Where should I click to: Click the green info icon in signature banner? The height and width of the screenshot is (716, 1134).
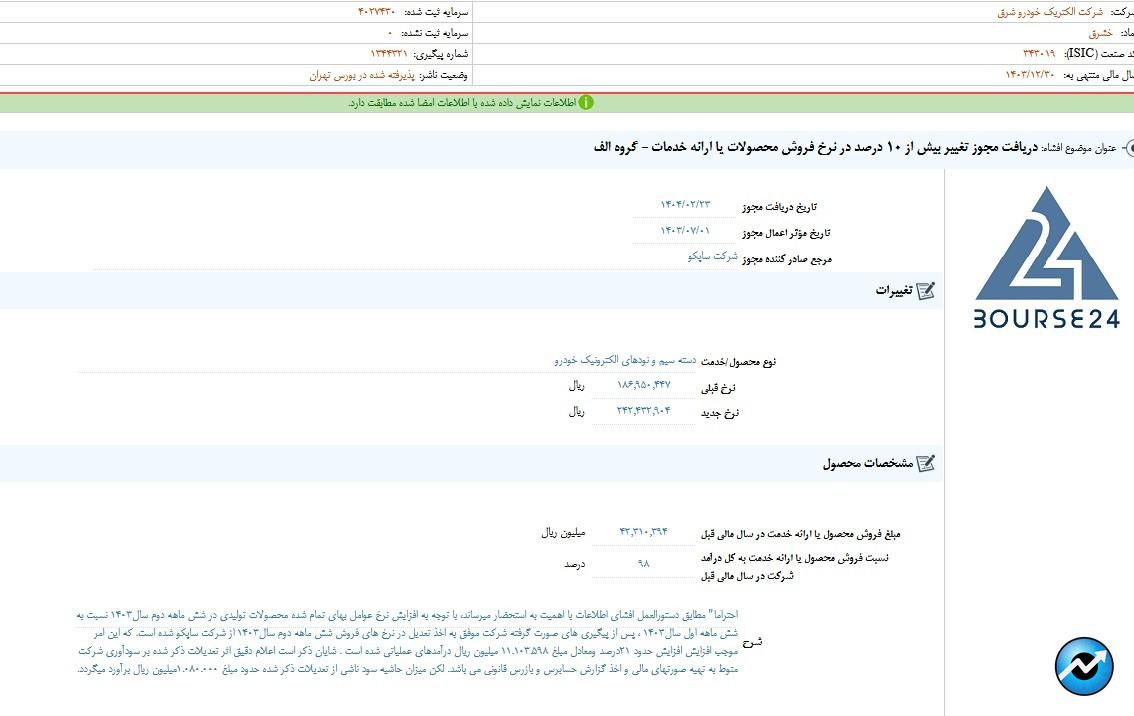(585, 103)
